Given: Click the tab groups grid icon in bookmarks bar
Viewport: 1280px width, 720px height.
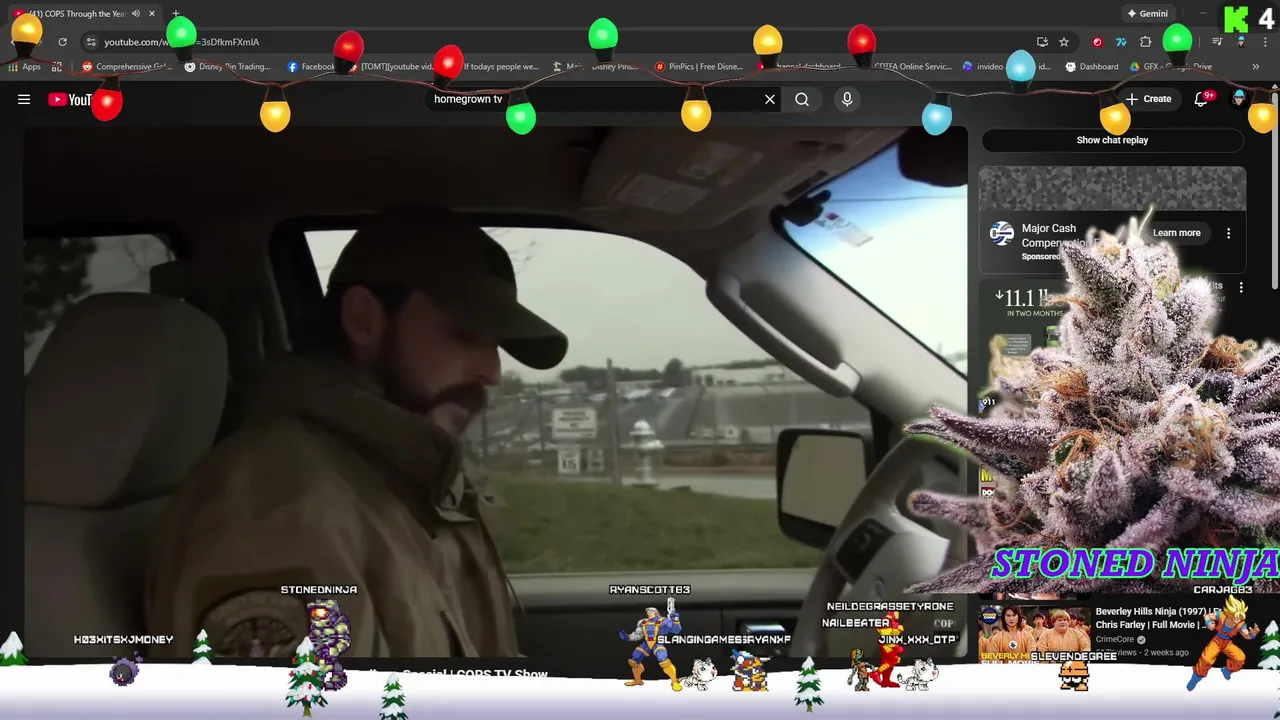Looking at the screenshot, I should coord(57,67).
